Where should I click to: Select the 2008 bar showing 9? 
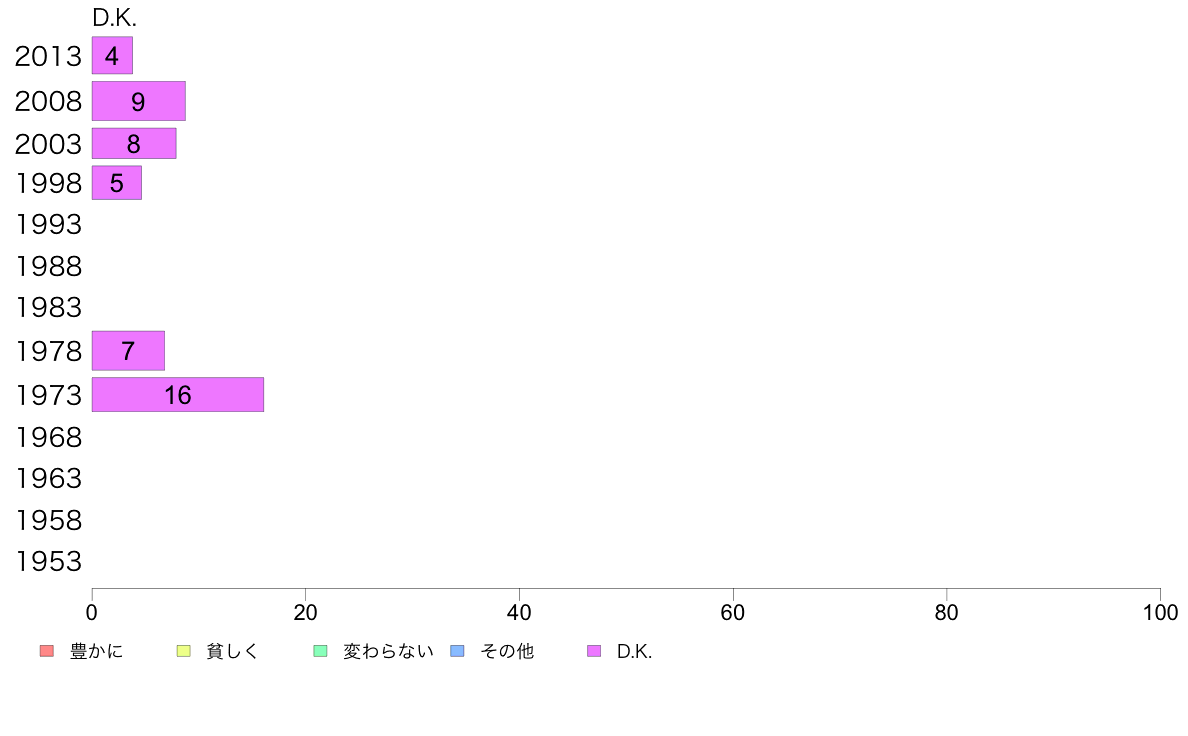click(x=139, y=101)
